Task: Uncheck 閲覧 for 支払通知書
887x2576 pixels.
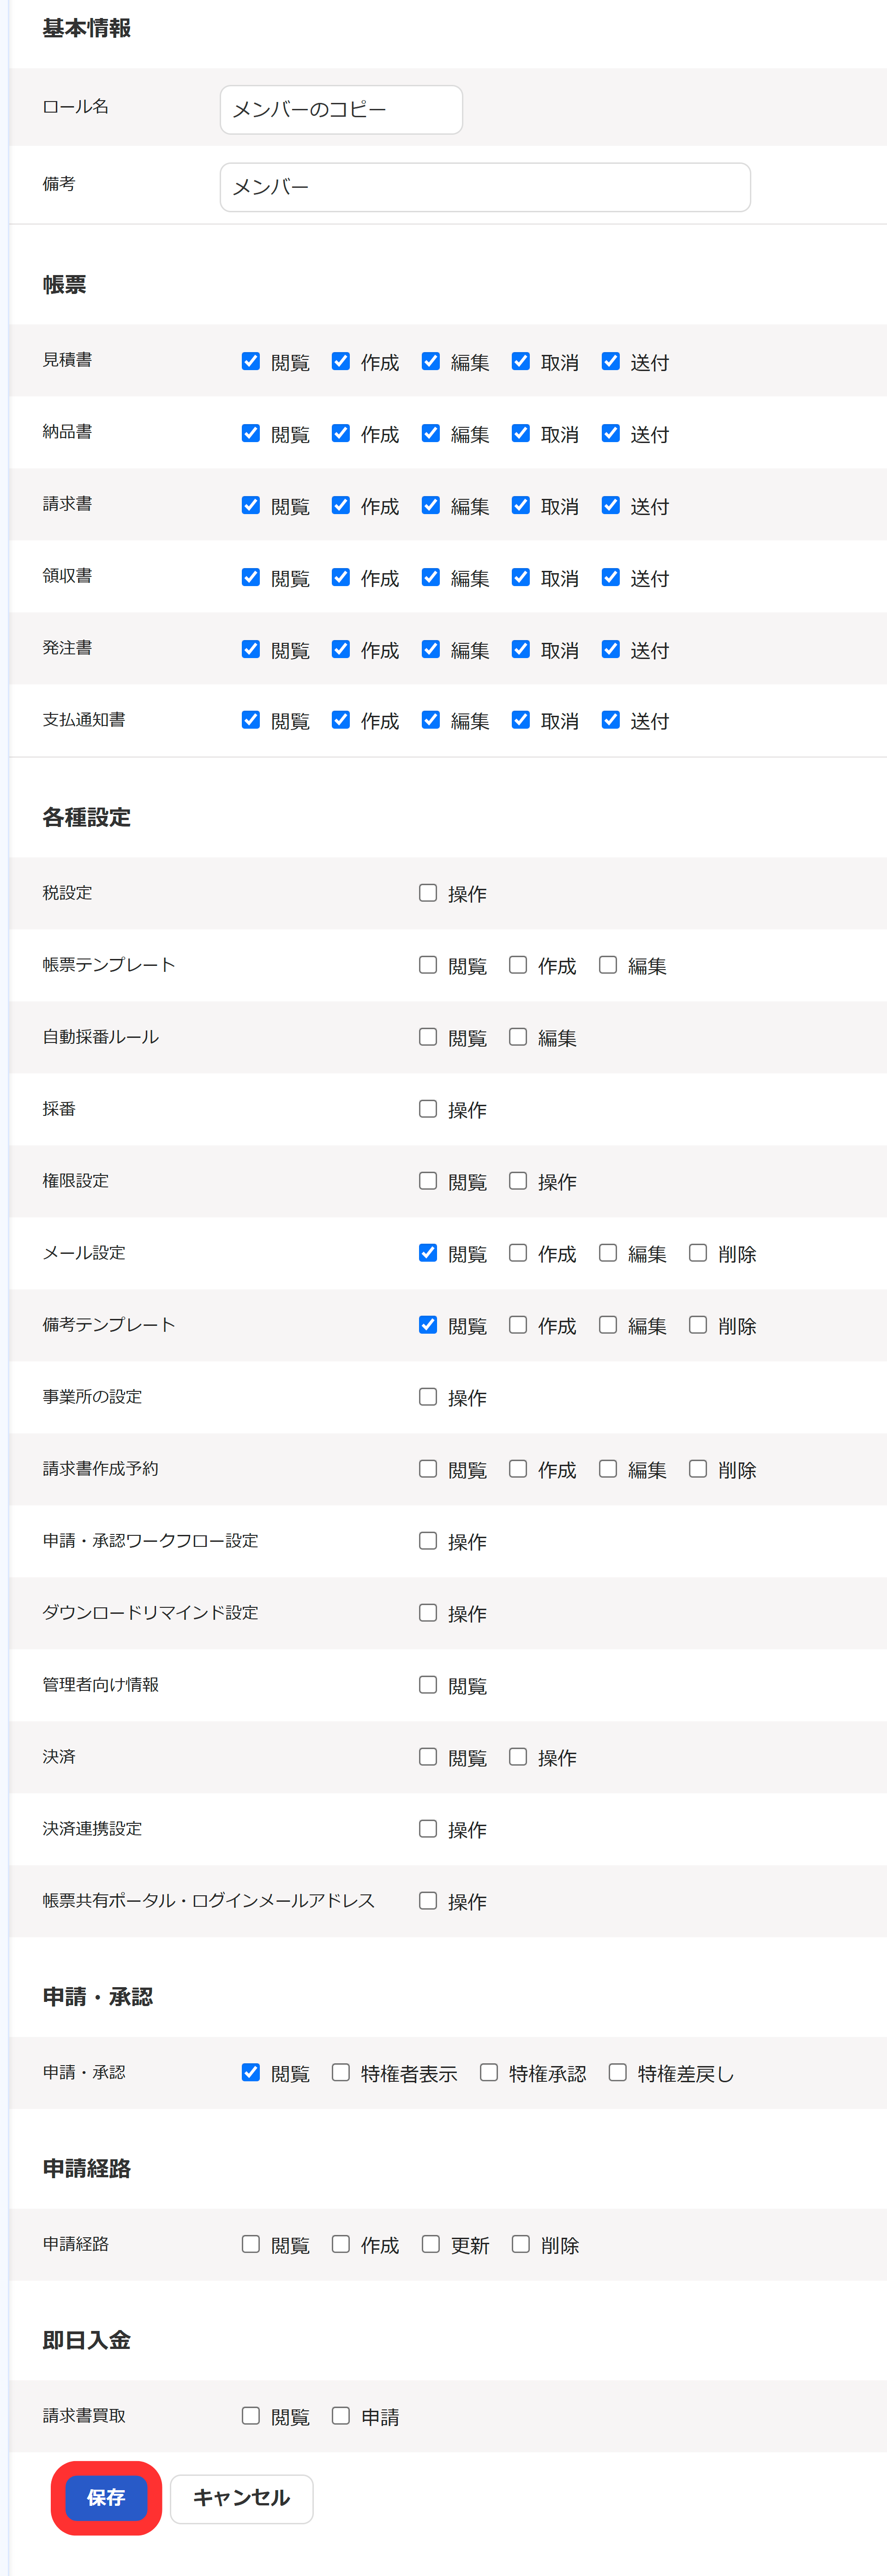Action: (x=251, y=720)
